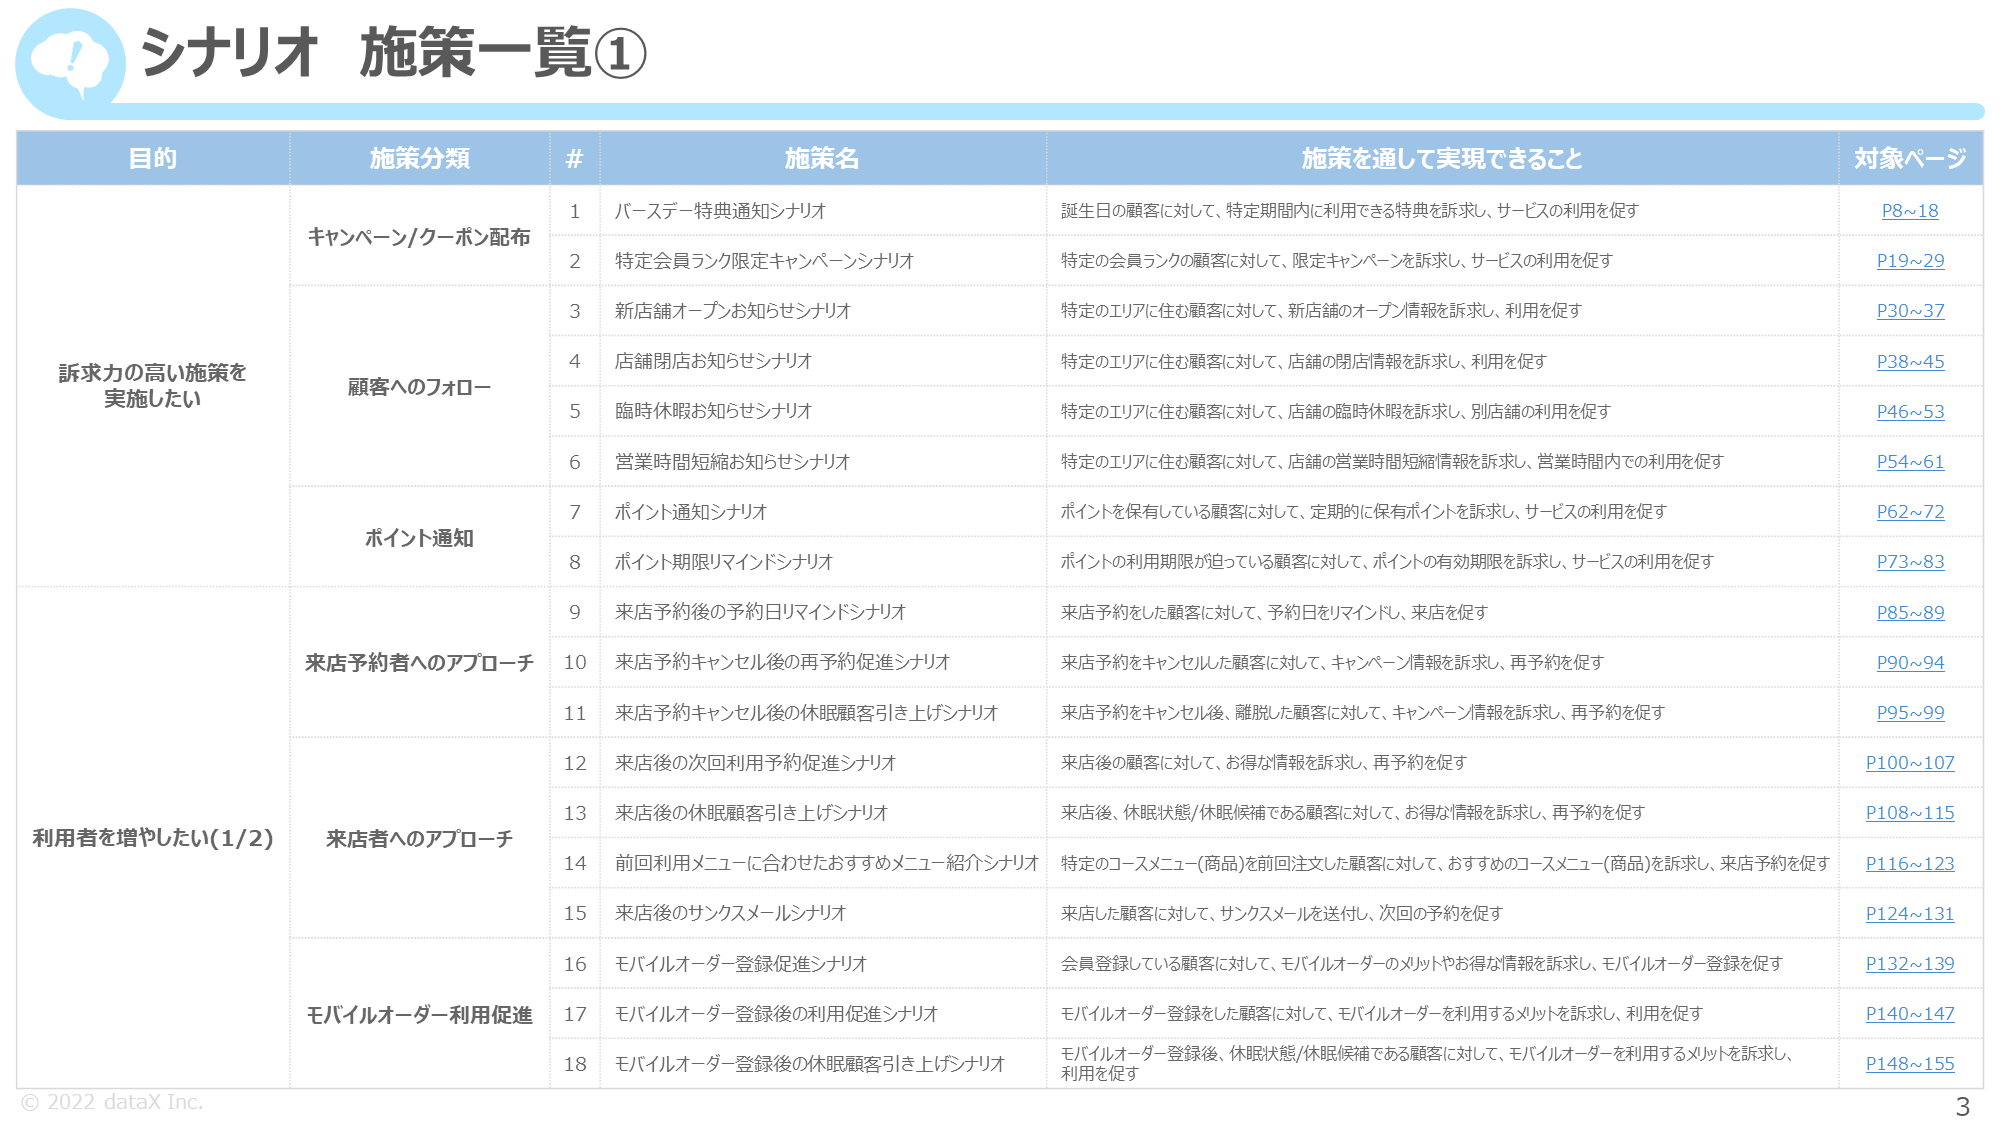
Task: Jump to pages P100~107
Action: click(1910, 763)
